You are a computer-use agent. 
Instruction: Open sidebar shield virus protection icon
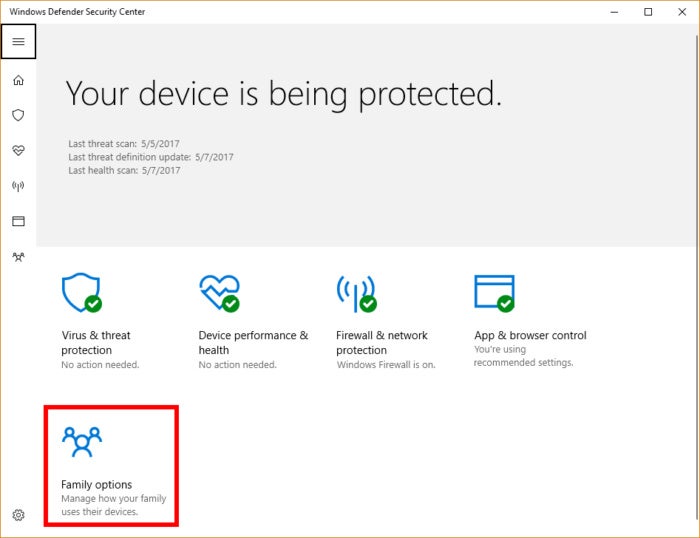(x=18, y=115)
